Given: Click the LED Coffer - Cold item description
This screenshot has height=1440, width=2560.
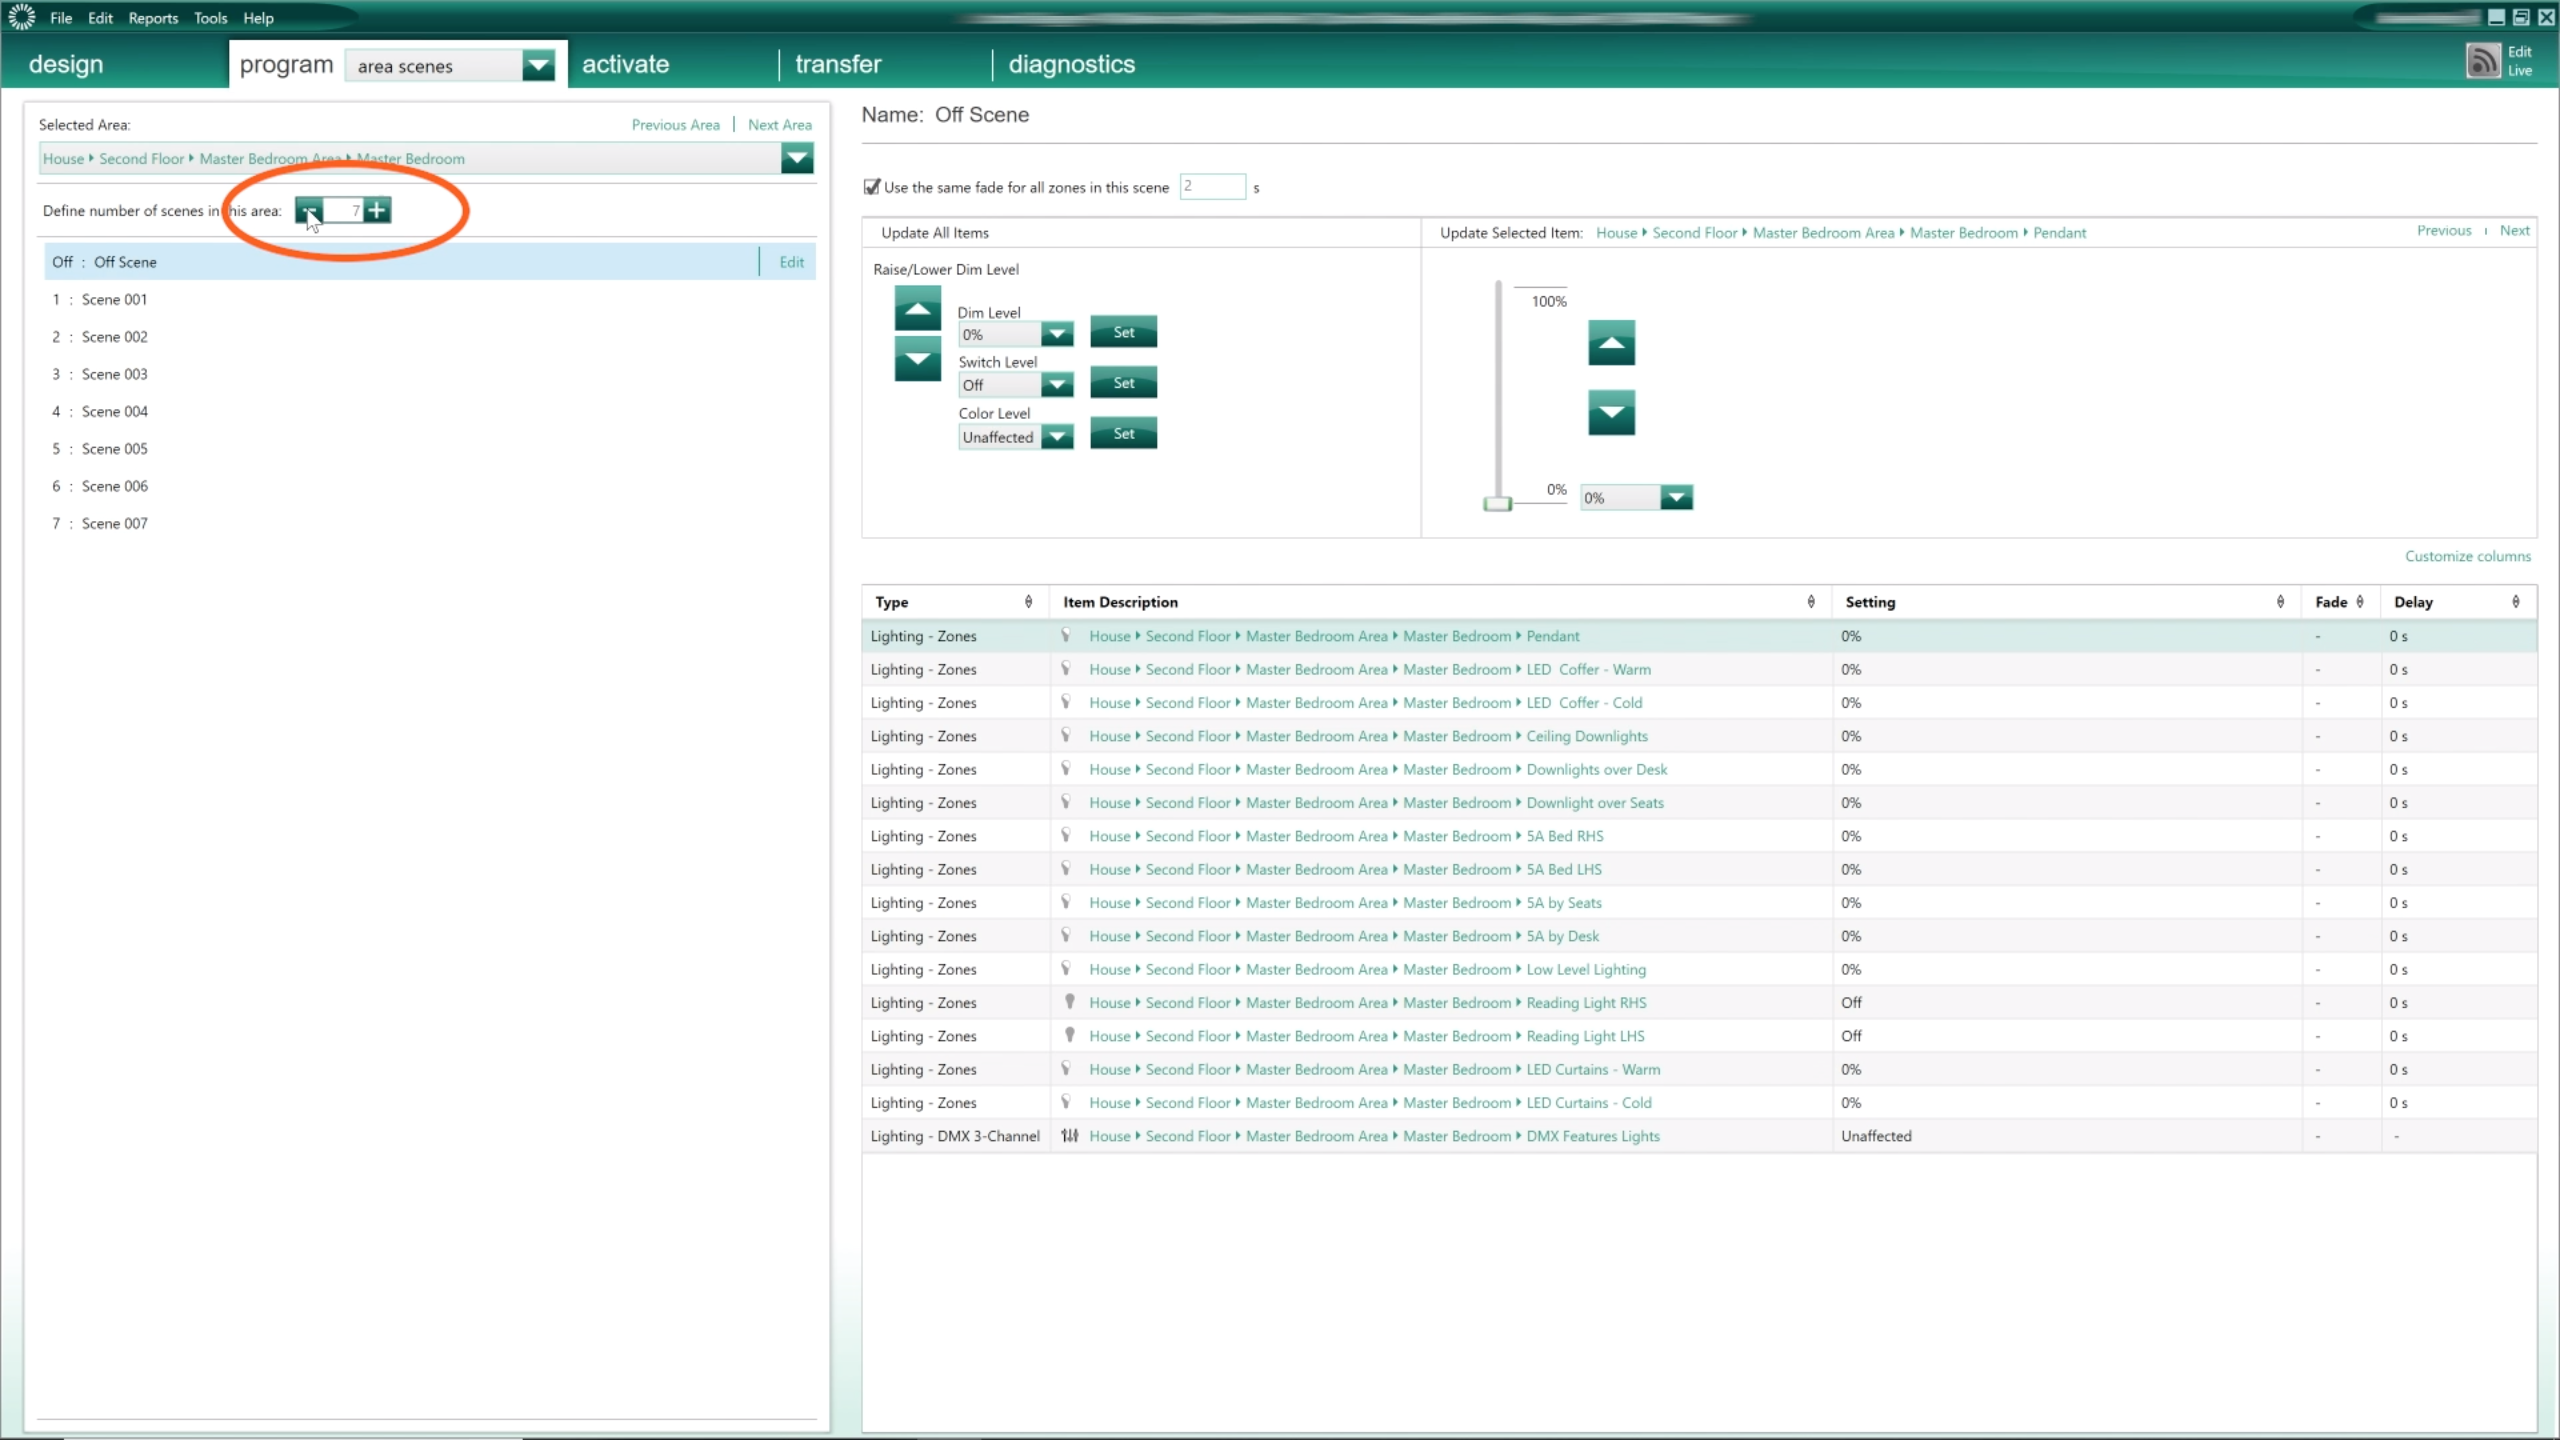Looking at the screenshot, I should (1584, 702).
